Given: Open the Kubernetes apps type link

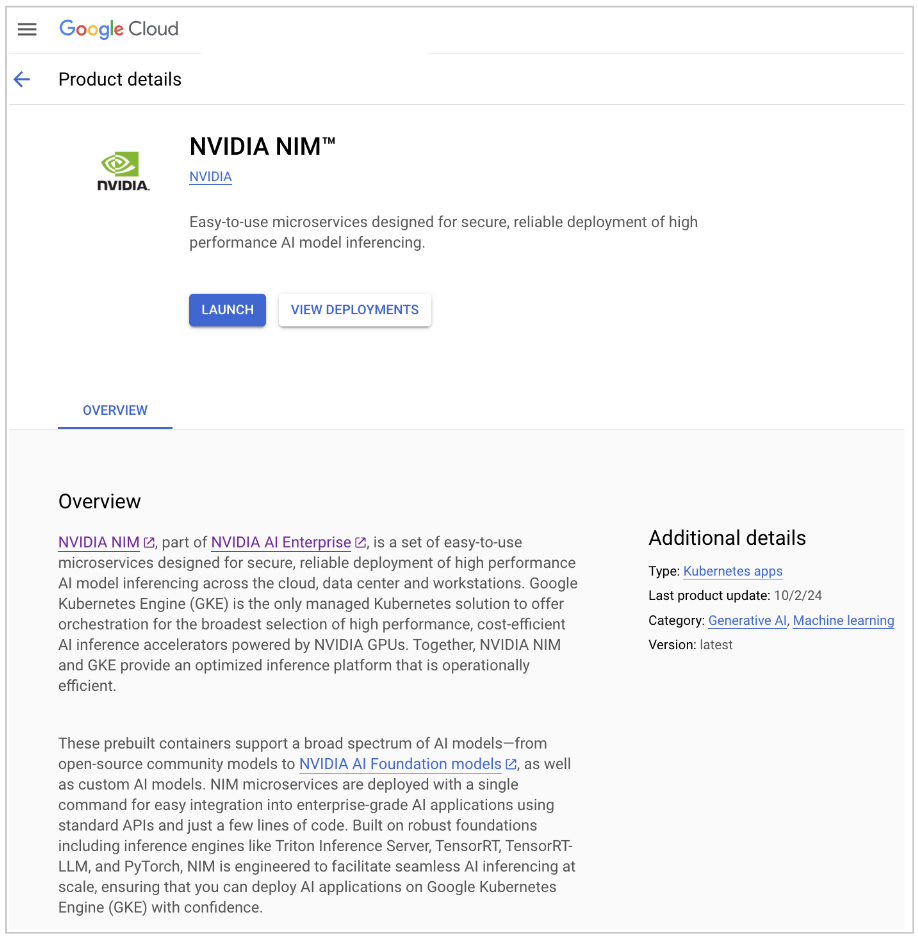Looking at the screenshot, I should [x=733, y=571].
